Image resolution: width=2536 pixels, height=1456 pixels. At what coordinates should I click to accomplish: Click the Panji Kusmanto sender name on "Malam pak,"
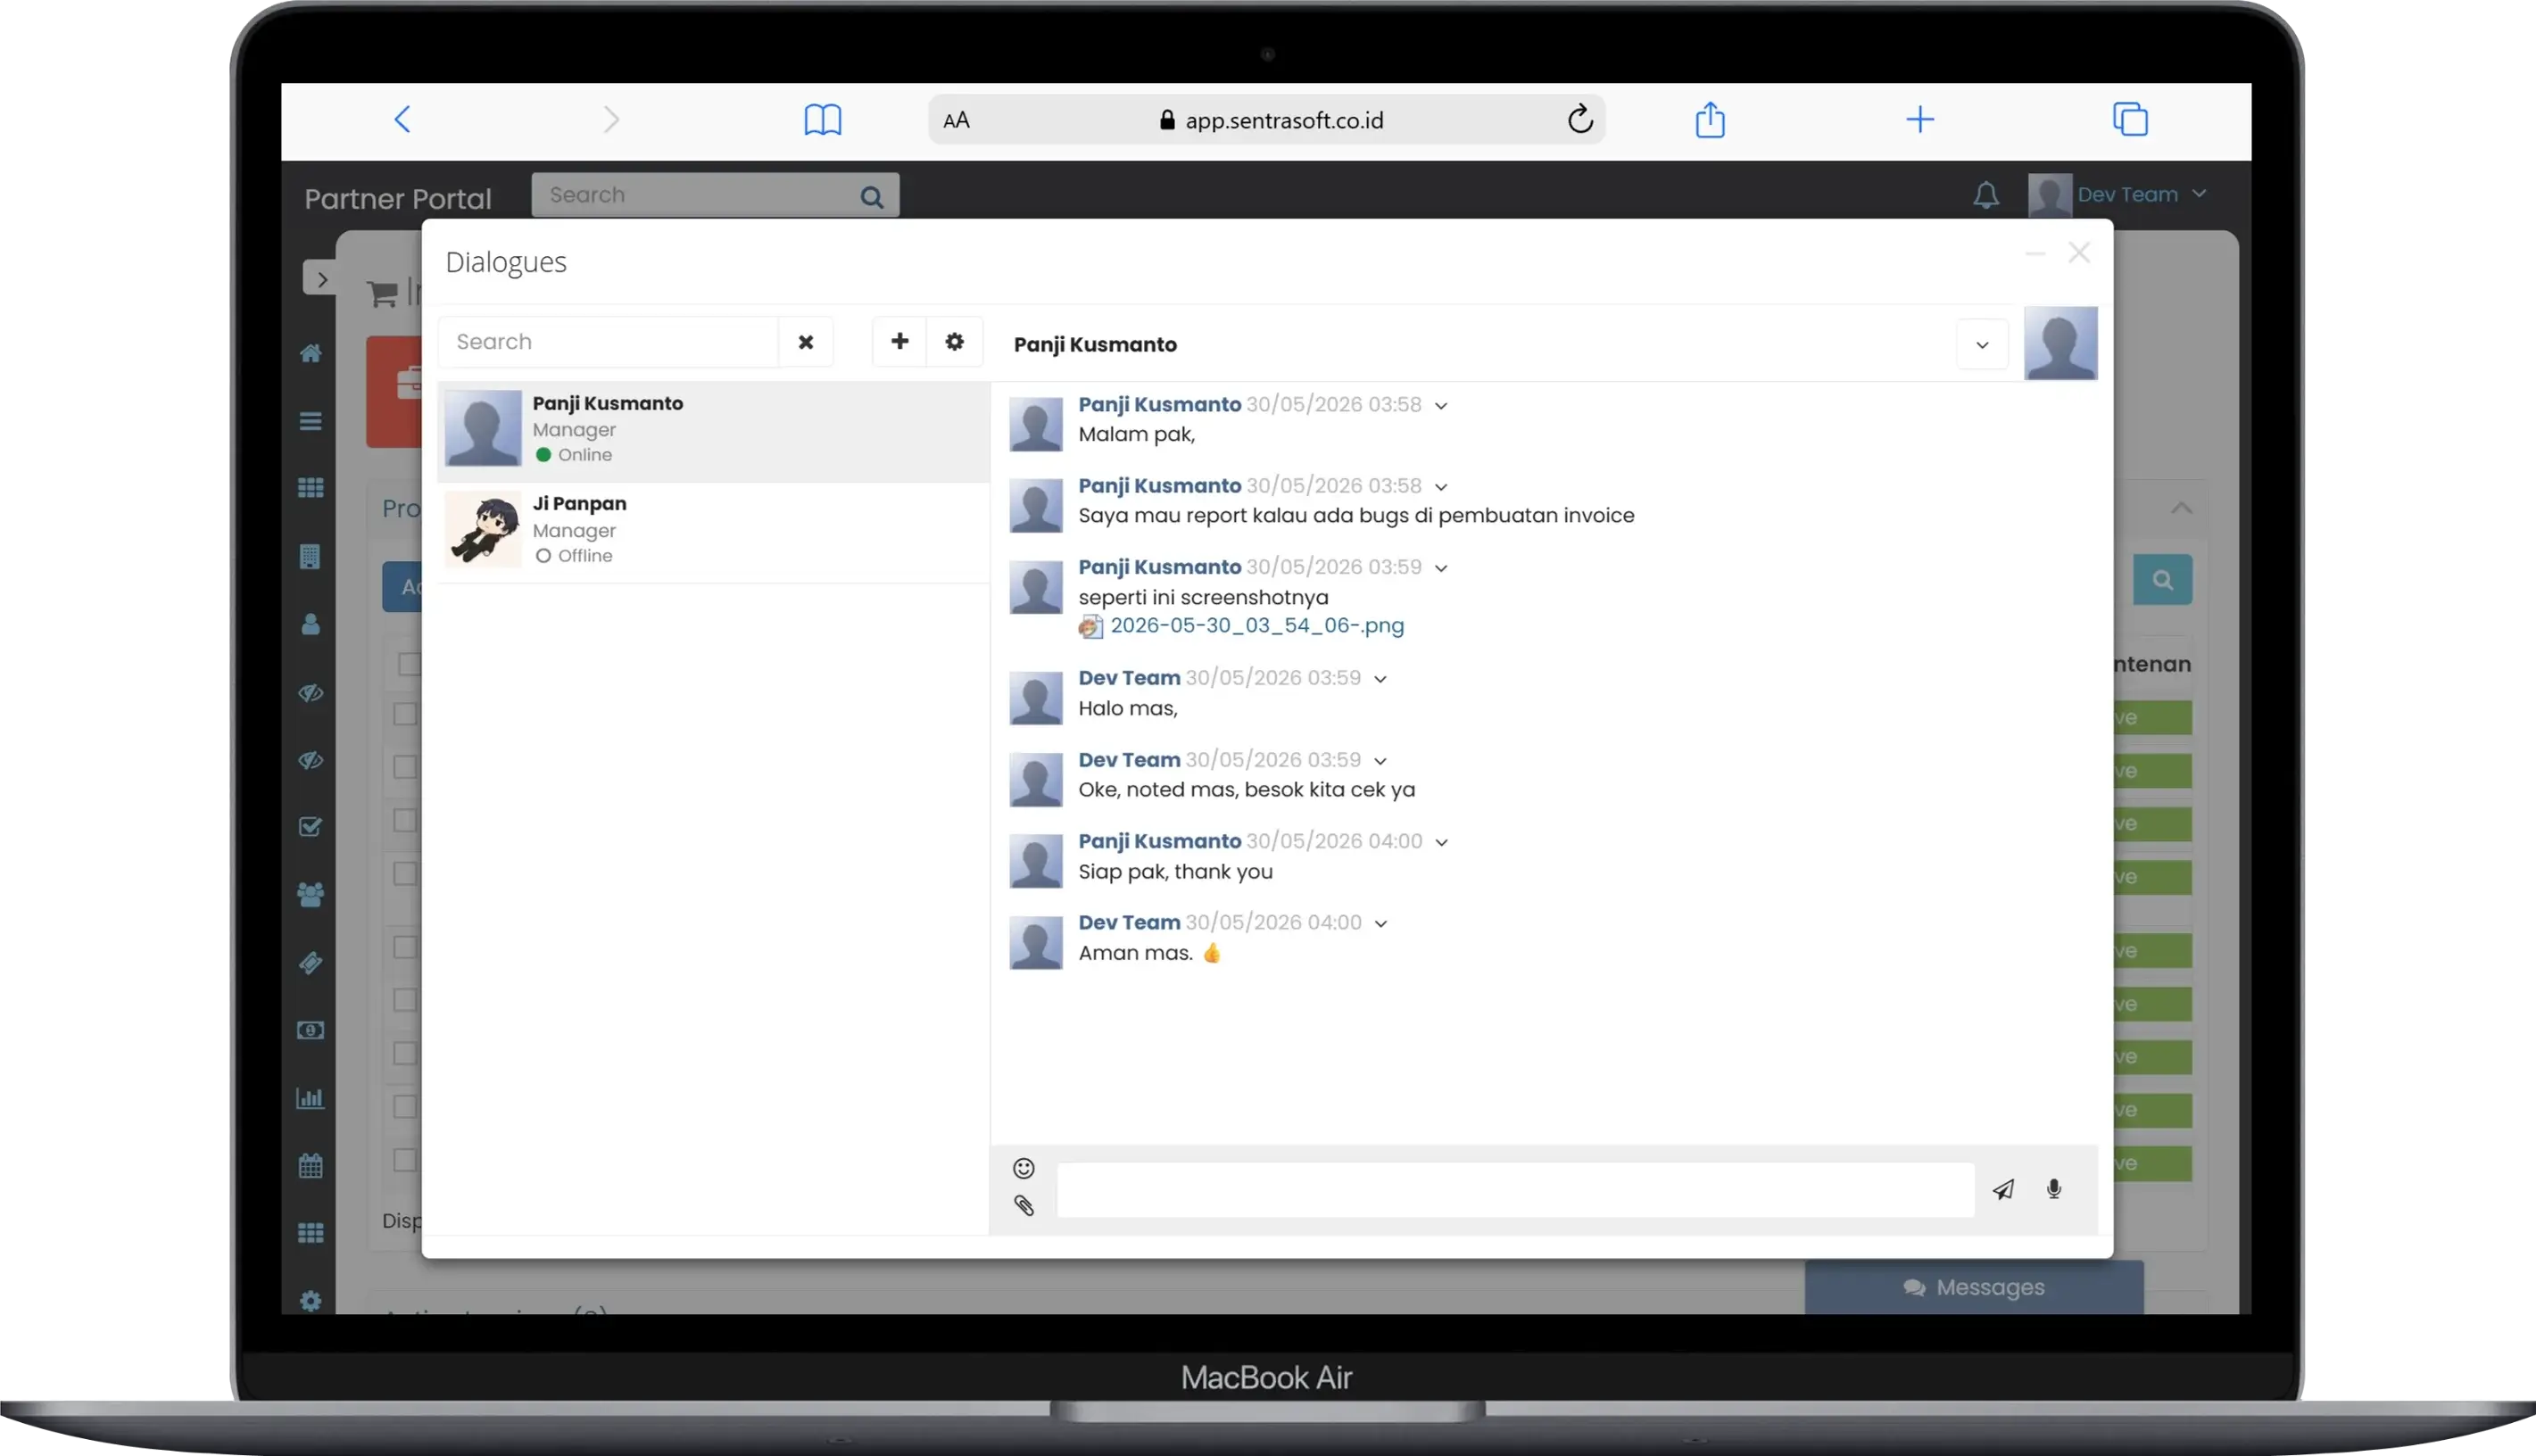coord(1159,404)
